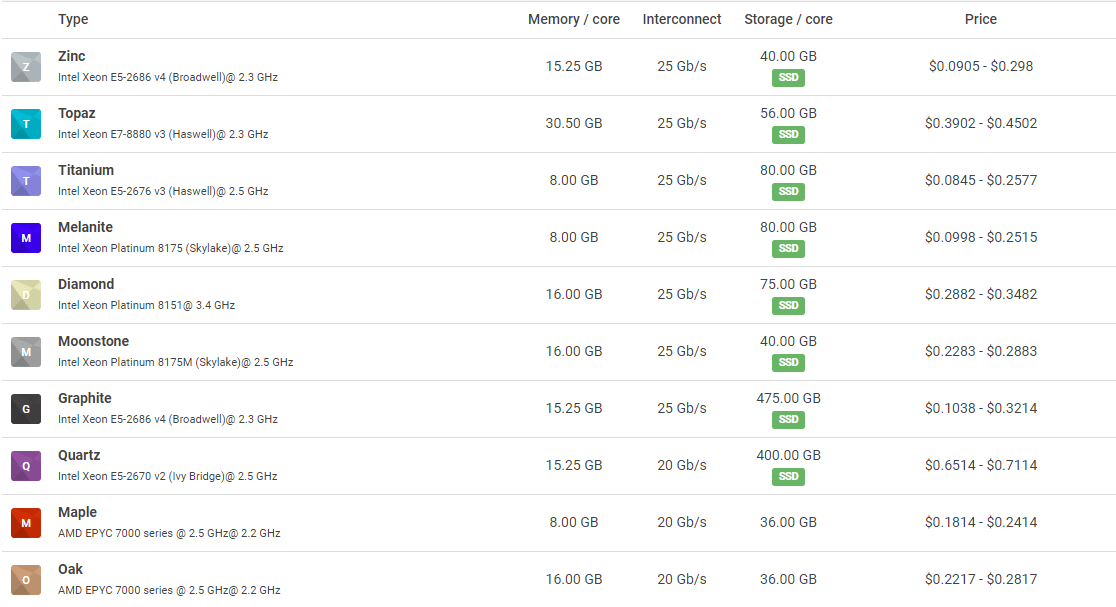The image size is (1116, 607).
Task: Click the Interconnect column header
Action: click(x=682, y=19)
